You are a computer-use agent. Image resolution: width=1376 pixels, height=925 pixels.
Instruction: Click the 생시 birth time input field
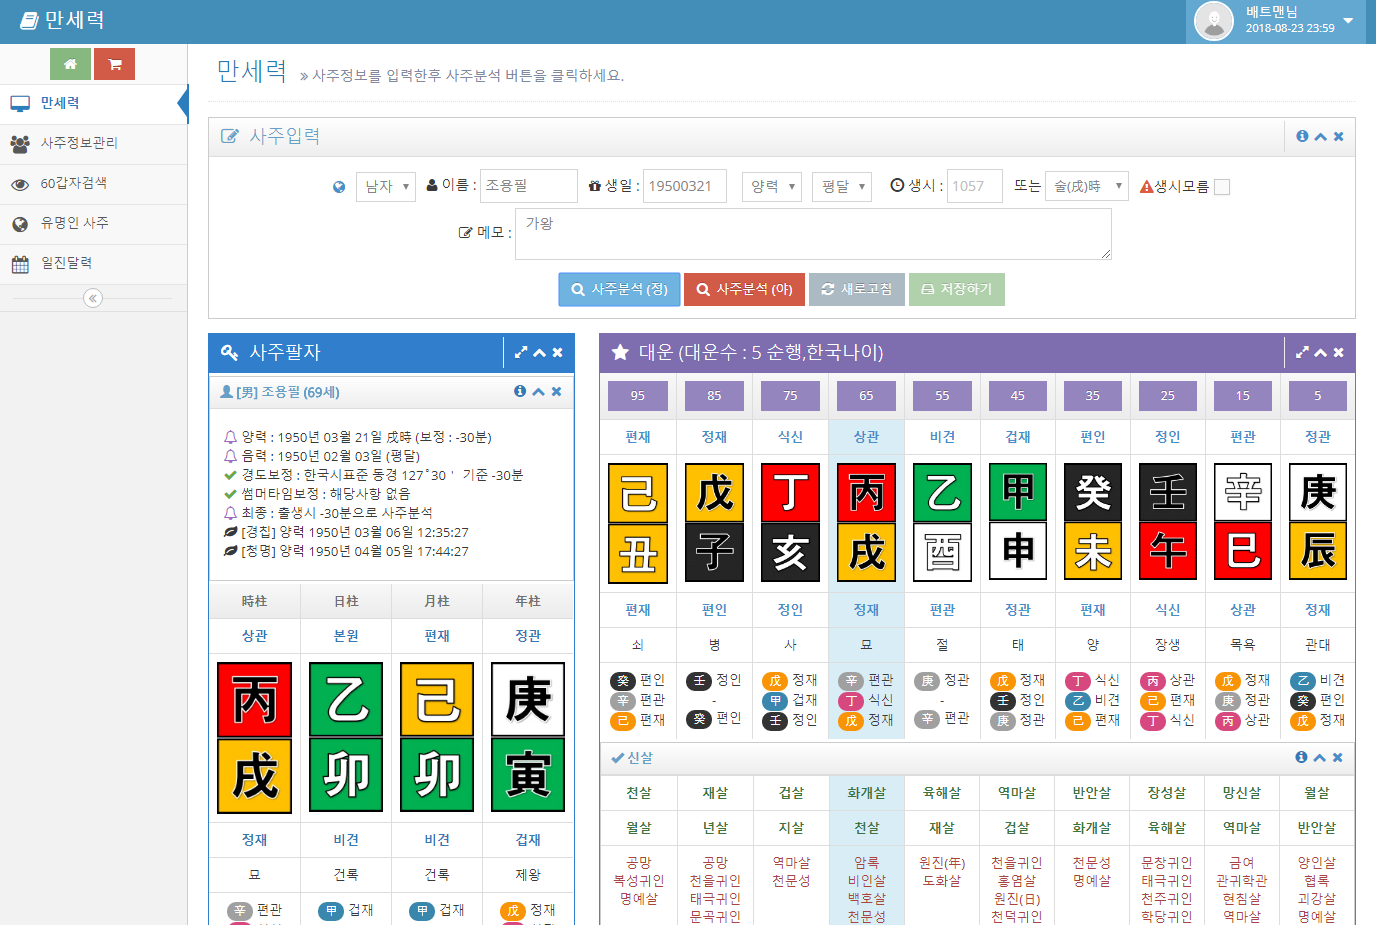click(975, 186)
